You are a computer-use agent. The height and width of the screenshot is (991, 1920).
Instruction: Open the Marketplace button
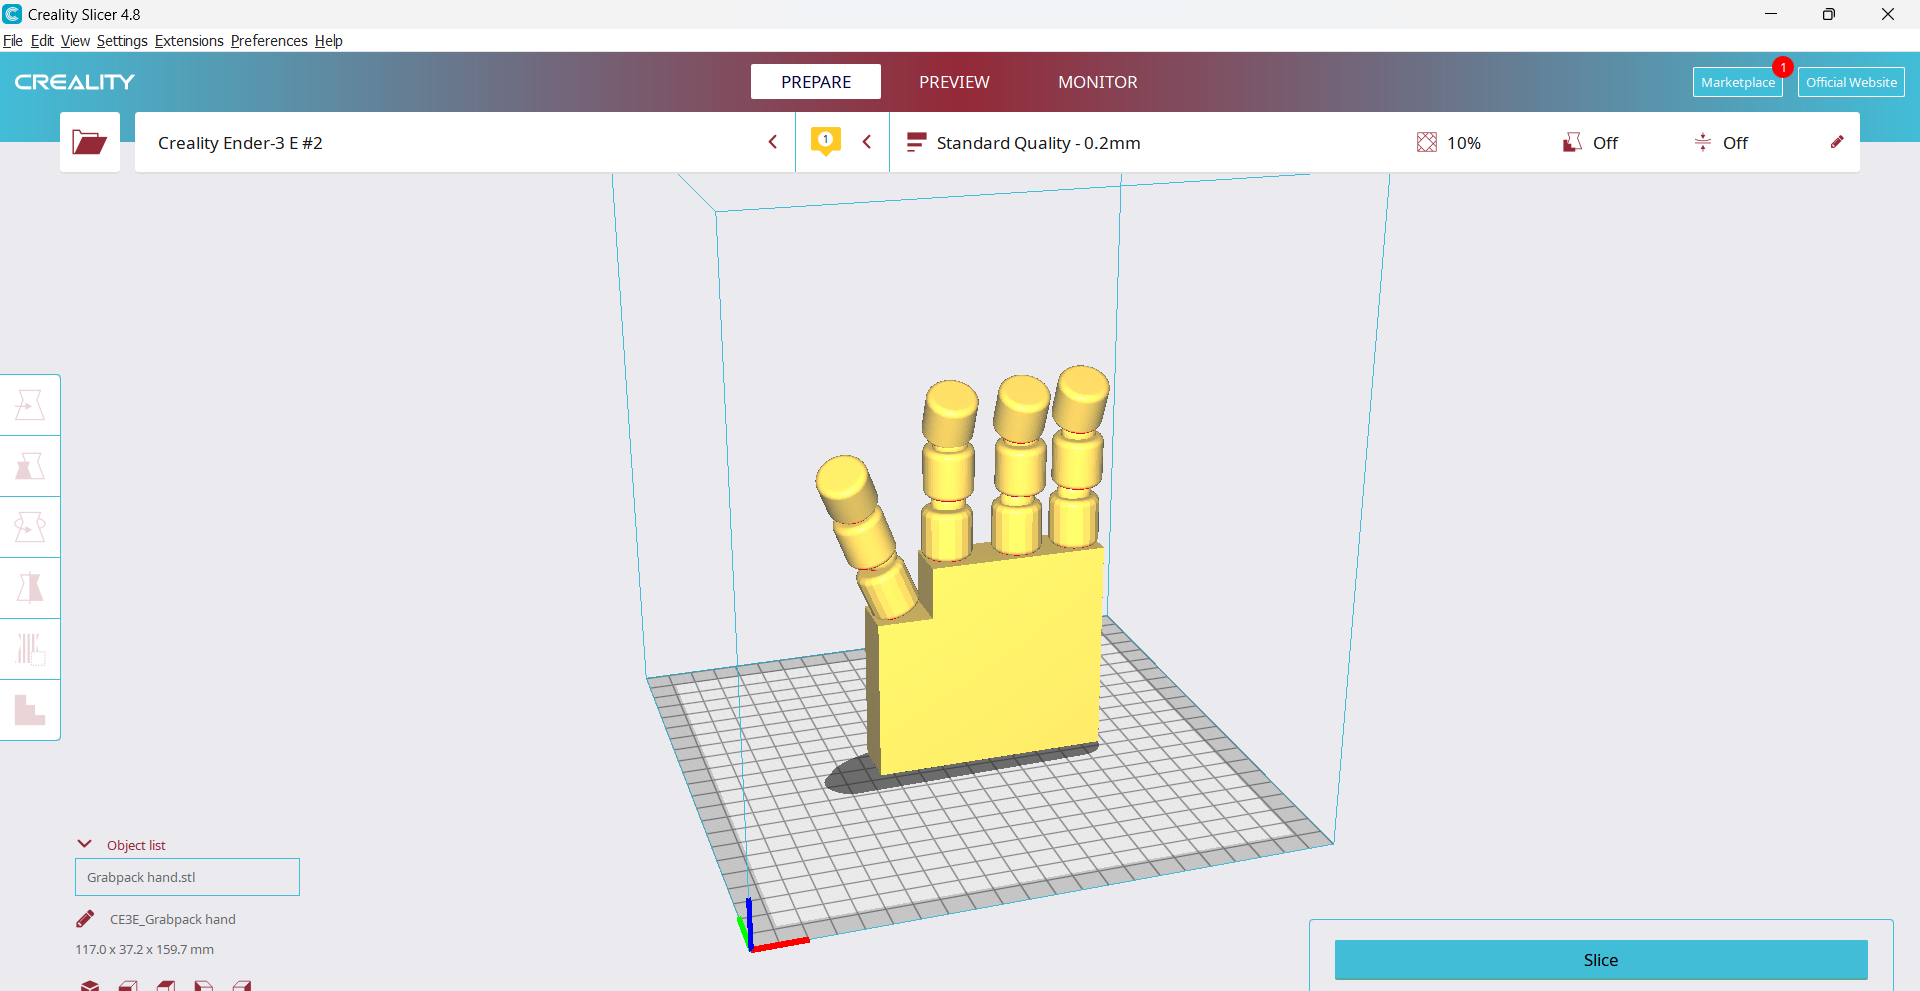[x=1737, y=82]
